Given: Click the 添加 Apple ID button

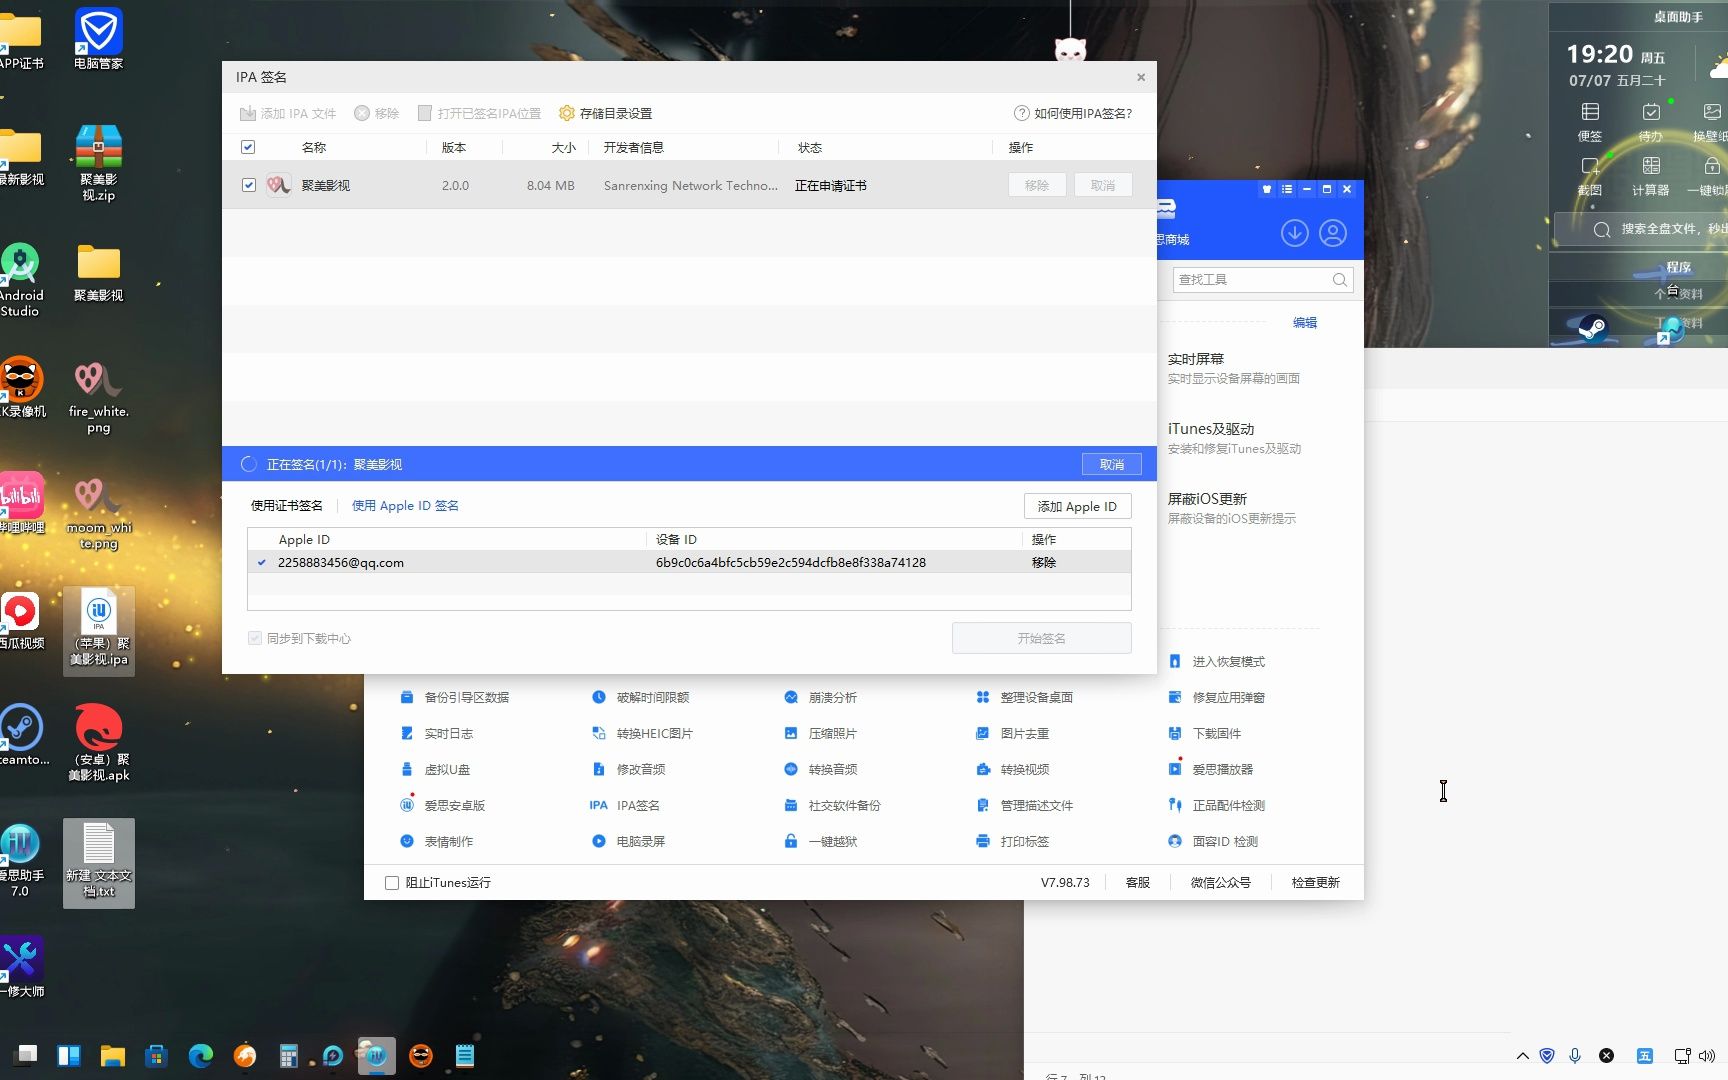Looking at the screenshot, I should [x=1077, y=507].
